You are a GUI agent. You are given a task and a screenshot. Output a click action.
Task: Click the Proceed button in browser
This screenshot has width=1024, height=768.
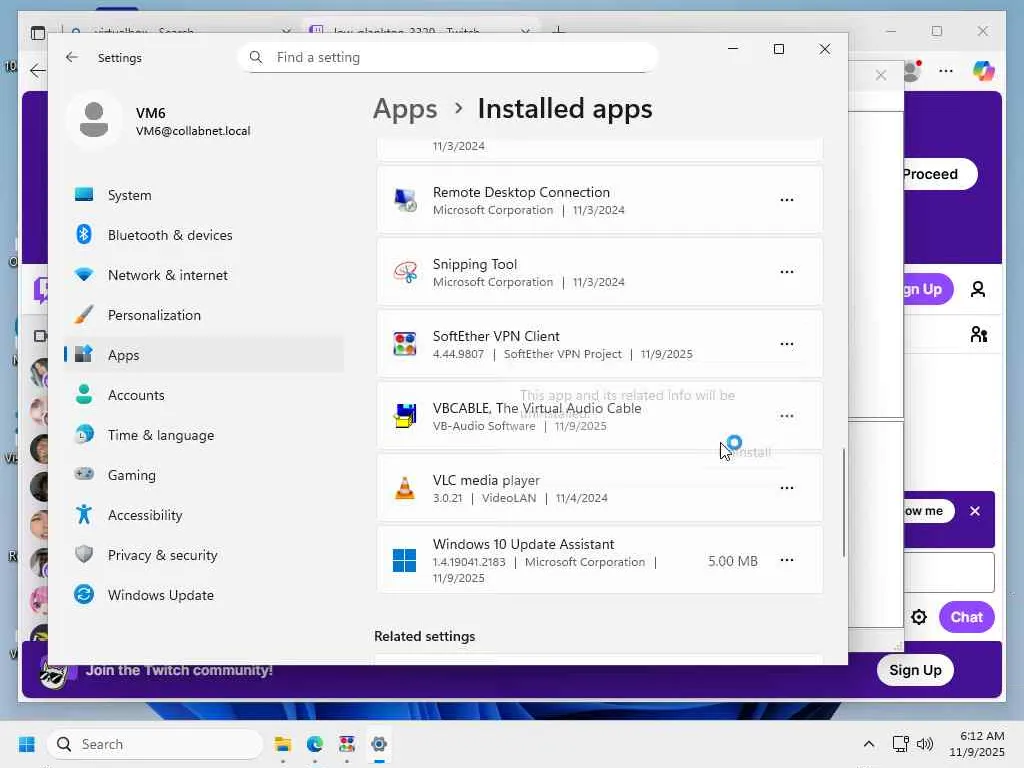tap(939, 174)
